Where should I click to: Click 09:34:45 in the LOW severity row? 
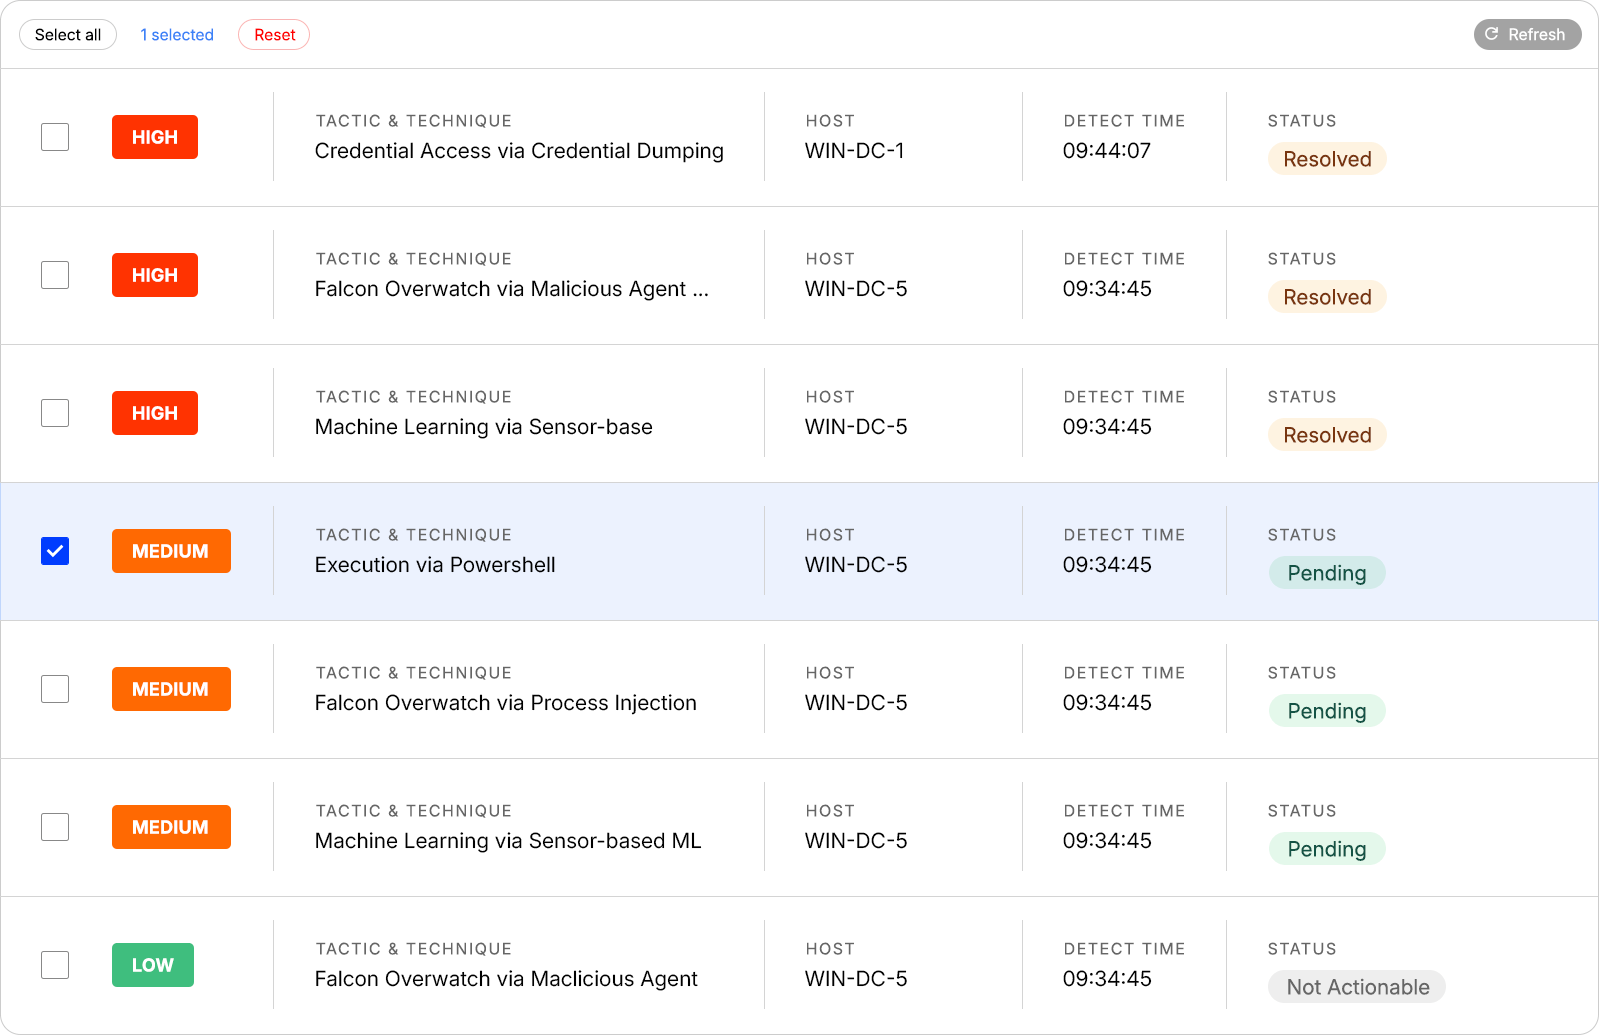1107,979
